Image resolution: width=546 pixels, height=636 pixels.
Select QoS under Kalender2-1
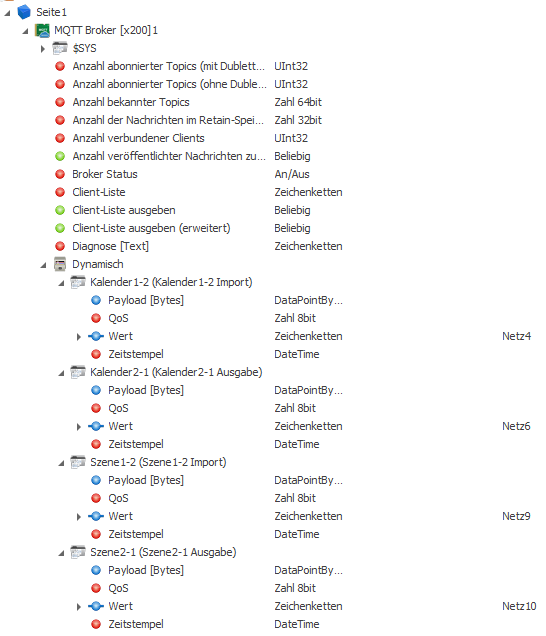[118, 408]
